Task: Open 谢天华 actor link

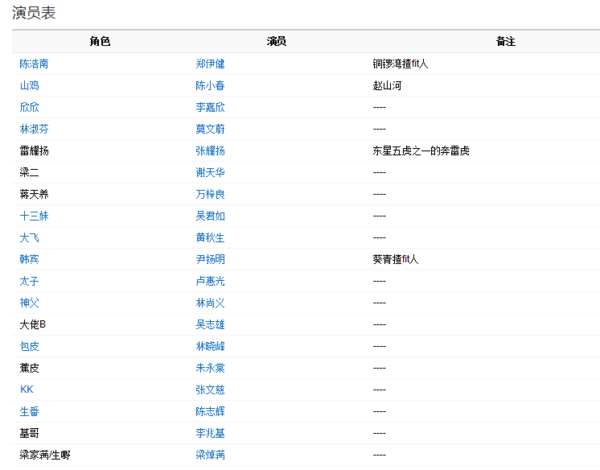Action: pos(210,173)
